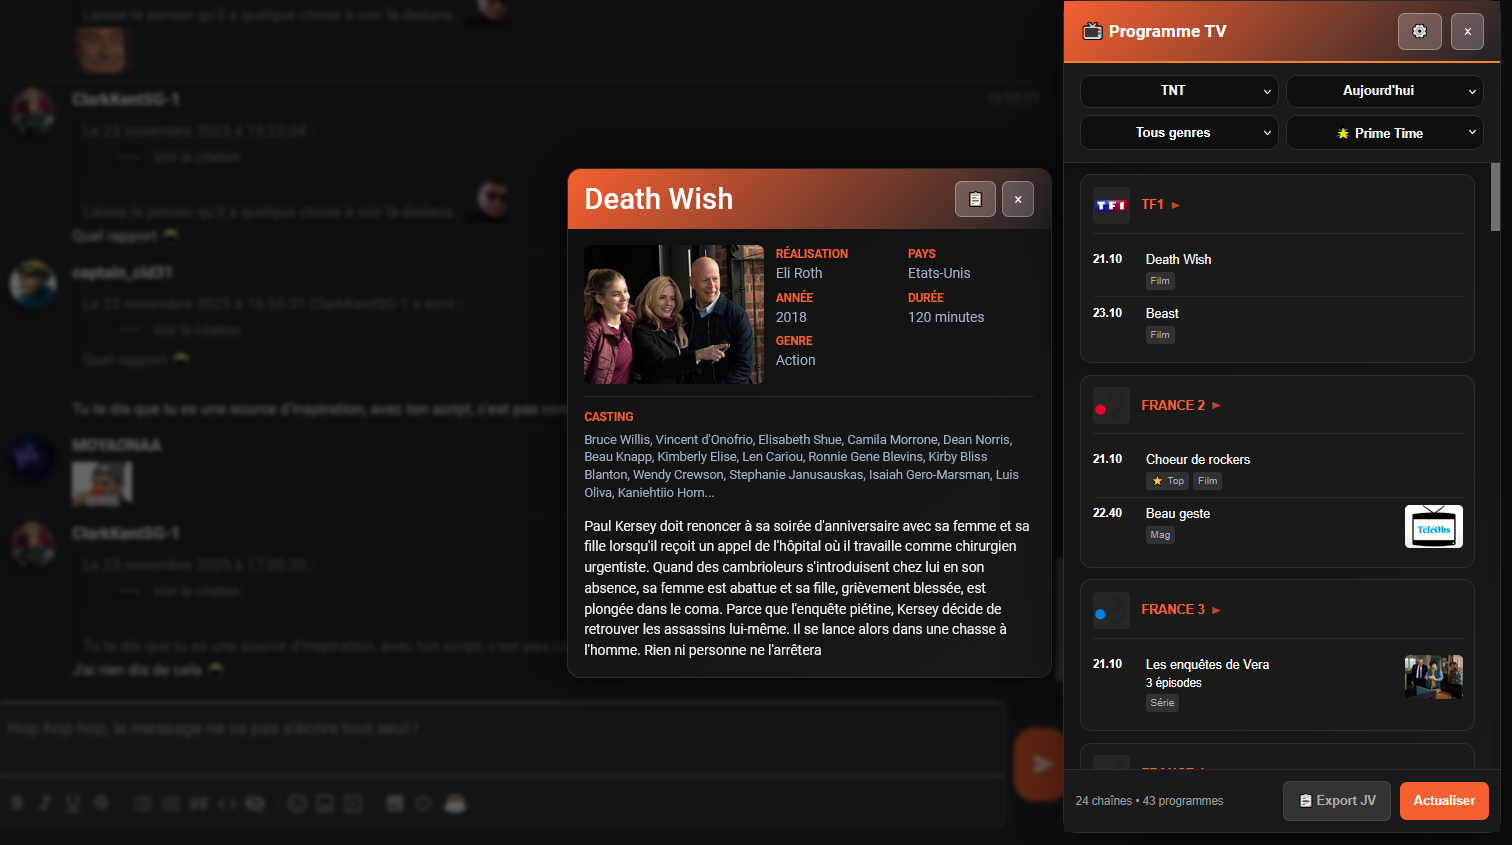Viewport: 1512px width, 845px height.
Task: Click the Actualiser refresh button
Action: click(1444, 801)
